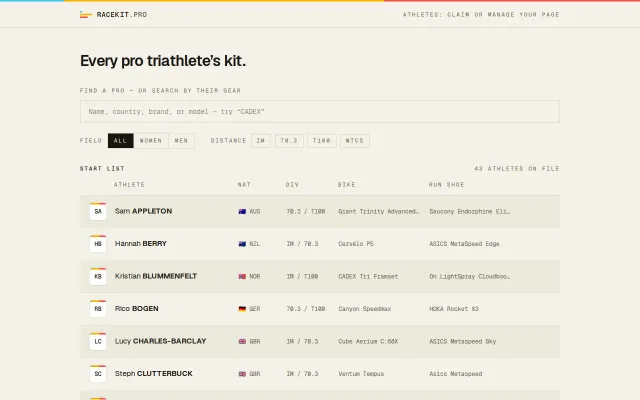
Task: Open Lucy Charles-Barclay's LC avatar badge
Action: [x=98, y=341]
